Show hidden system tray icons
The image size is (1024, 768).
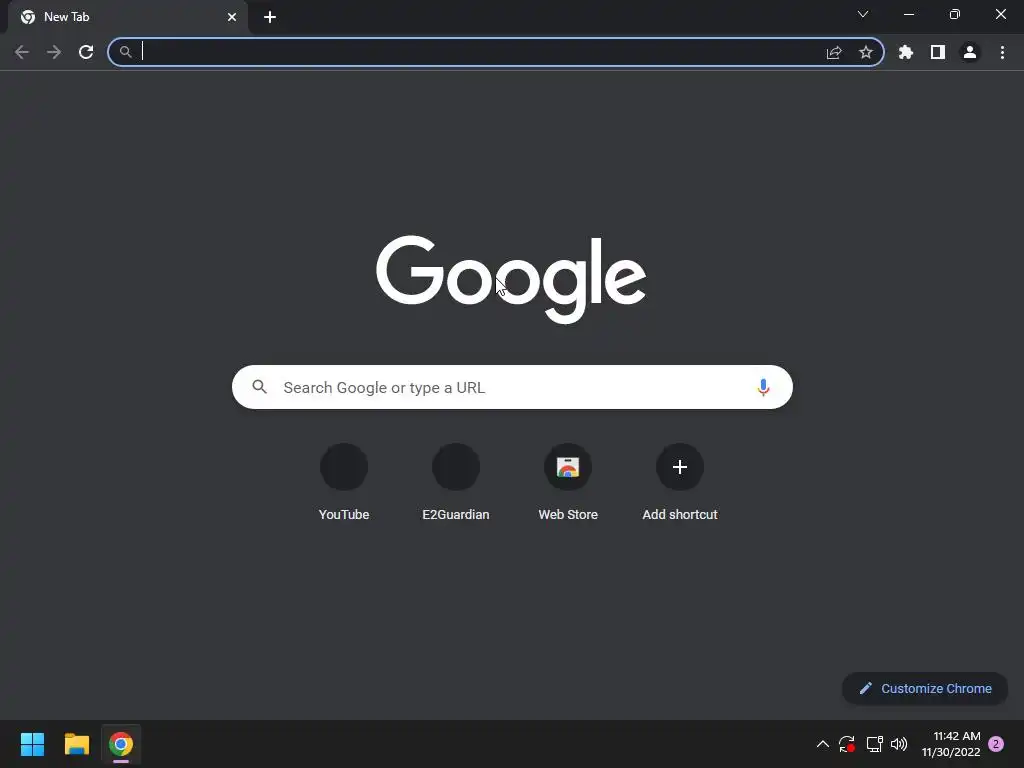823,744
